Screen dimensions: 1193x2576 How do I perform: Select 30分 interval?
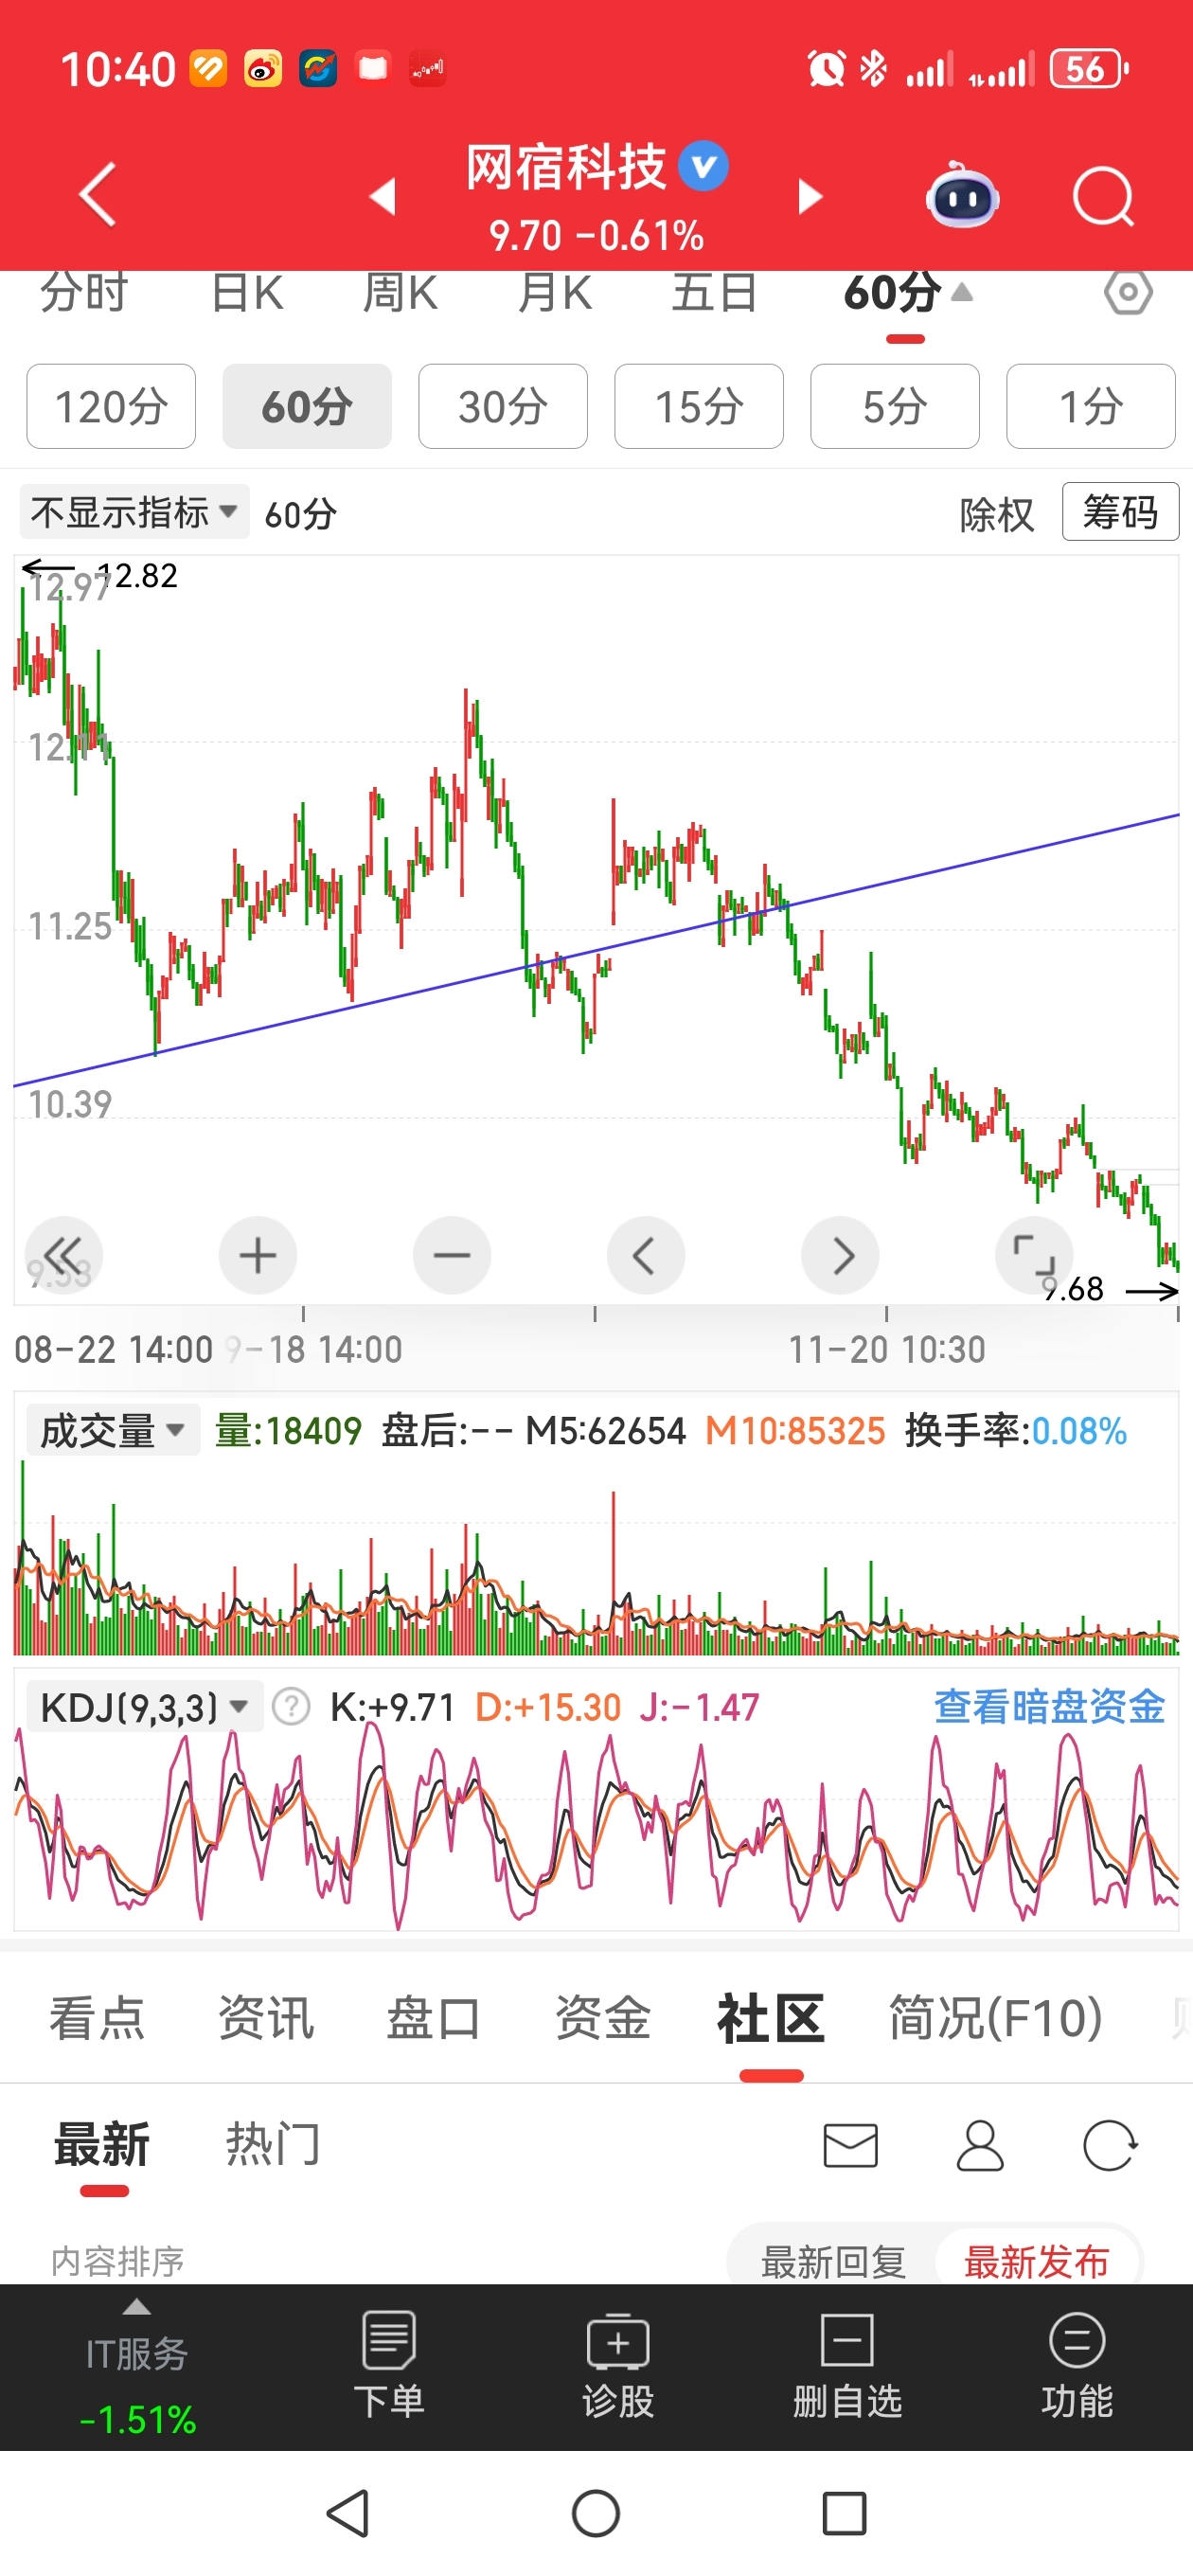pos(503,406)
